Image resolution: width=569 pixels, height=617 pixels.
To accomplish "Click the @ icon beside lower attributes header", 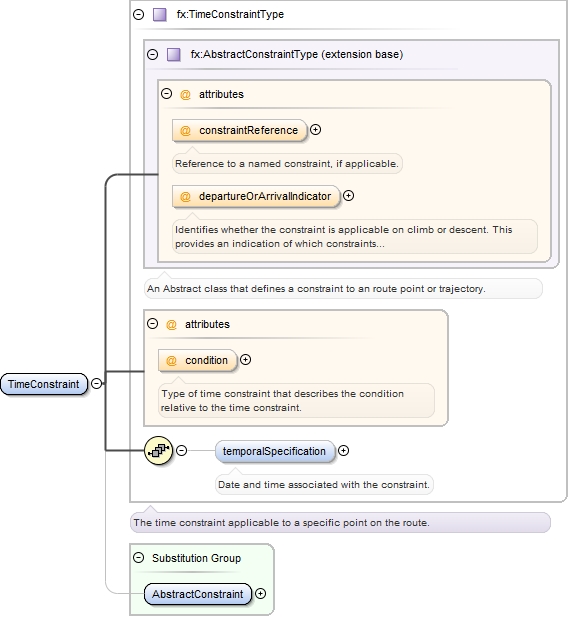I will [x=172, y=325].
